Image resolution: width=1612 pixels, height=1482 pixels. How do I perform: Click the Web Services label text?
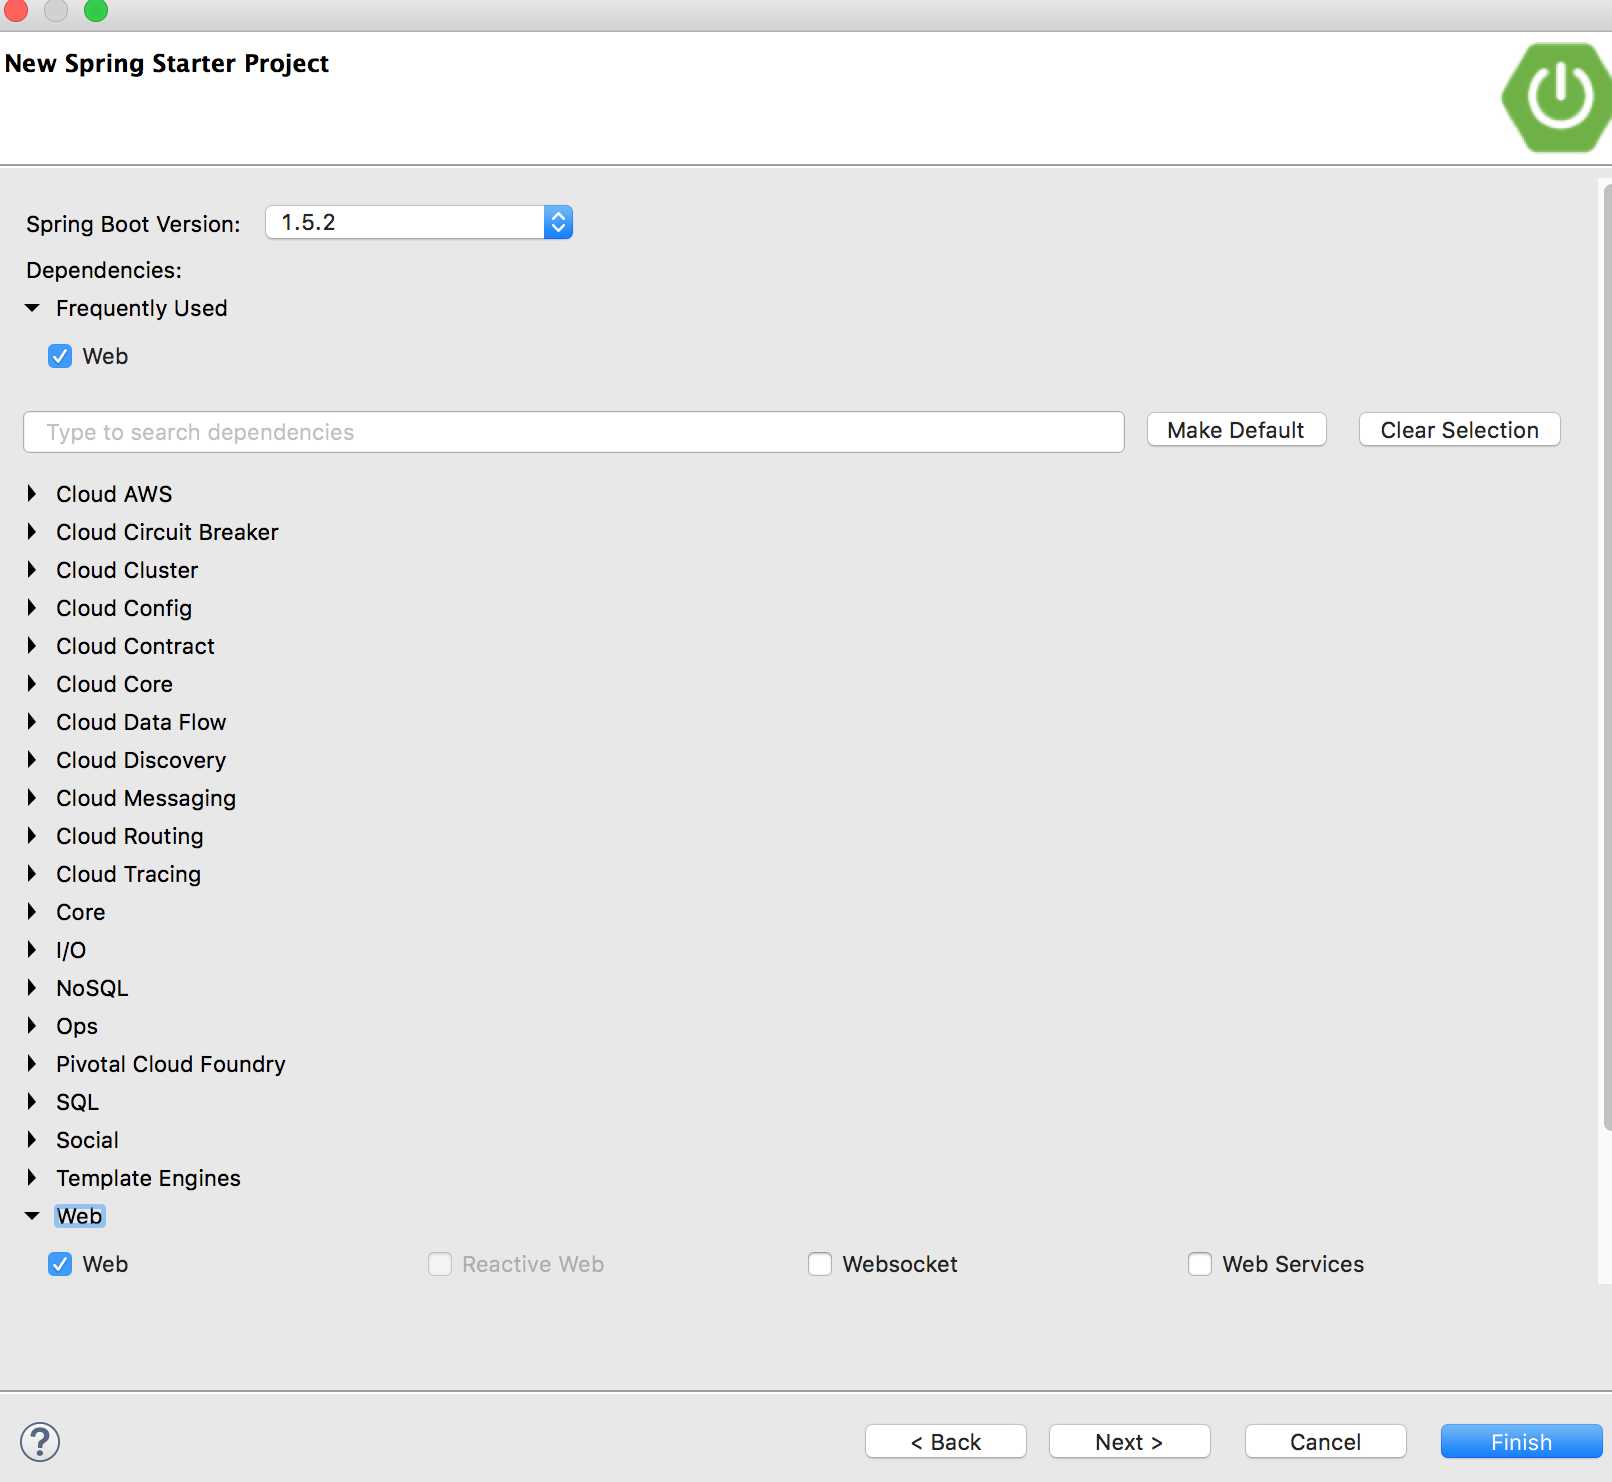(x=1293, y=1264)
